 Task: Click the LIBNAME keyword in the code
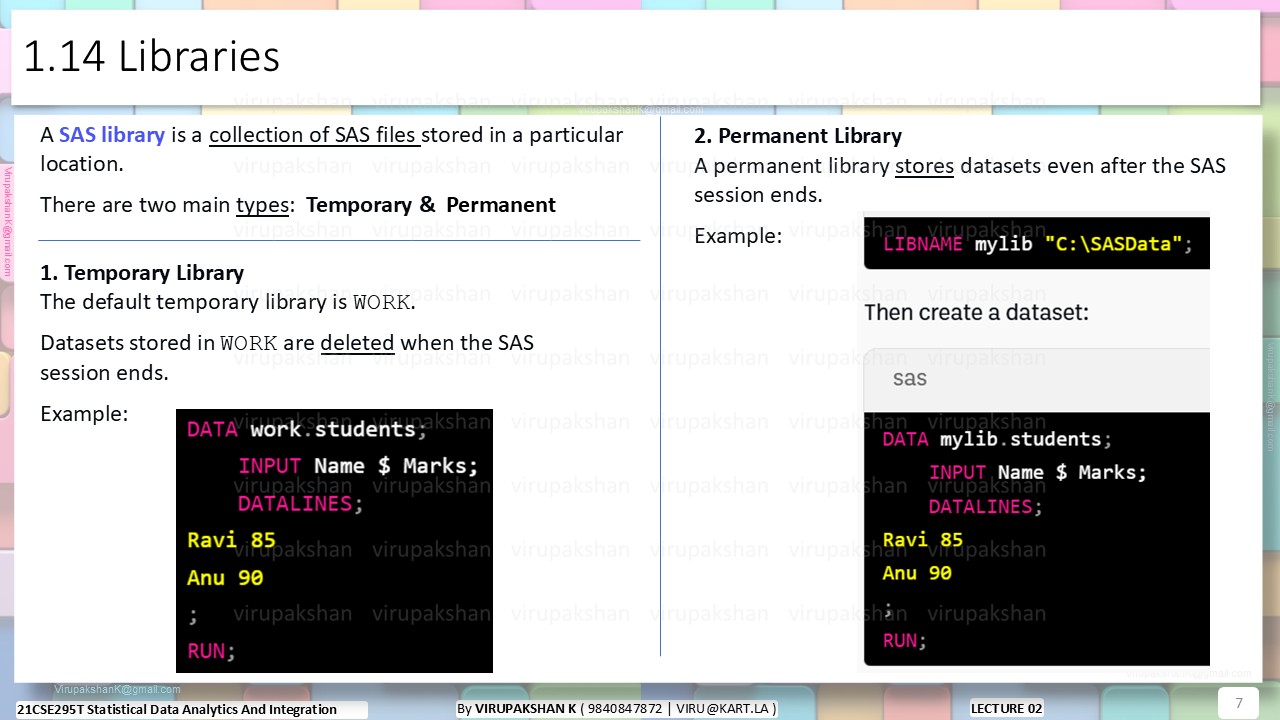tap(923, 244)
